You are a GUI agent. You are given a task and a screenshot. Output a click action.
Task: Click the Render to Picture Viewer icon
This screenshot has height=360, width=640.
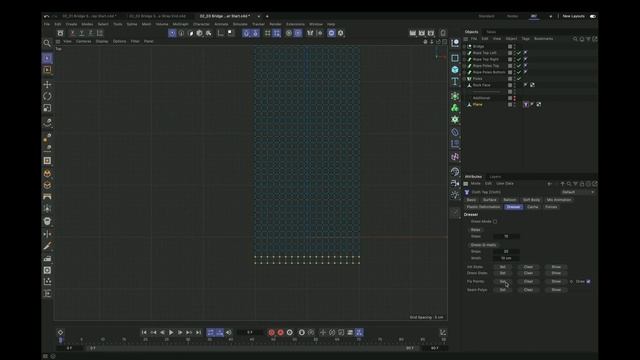(422, 33)
